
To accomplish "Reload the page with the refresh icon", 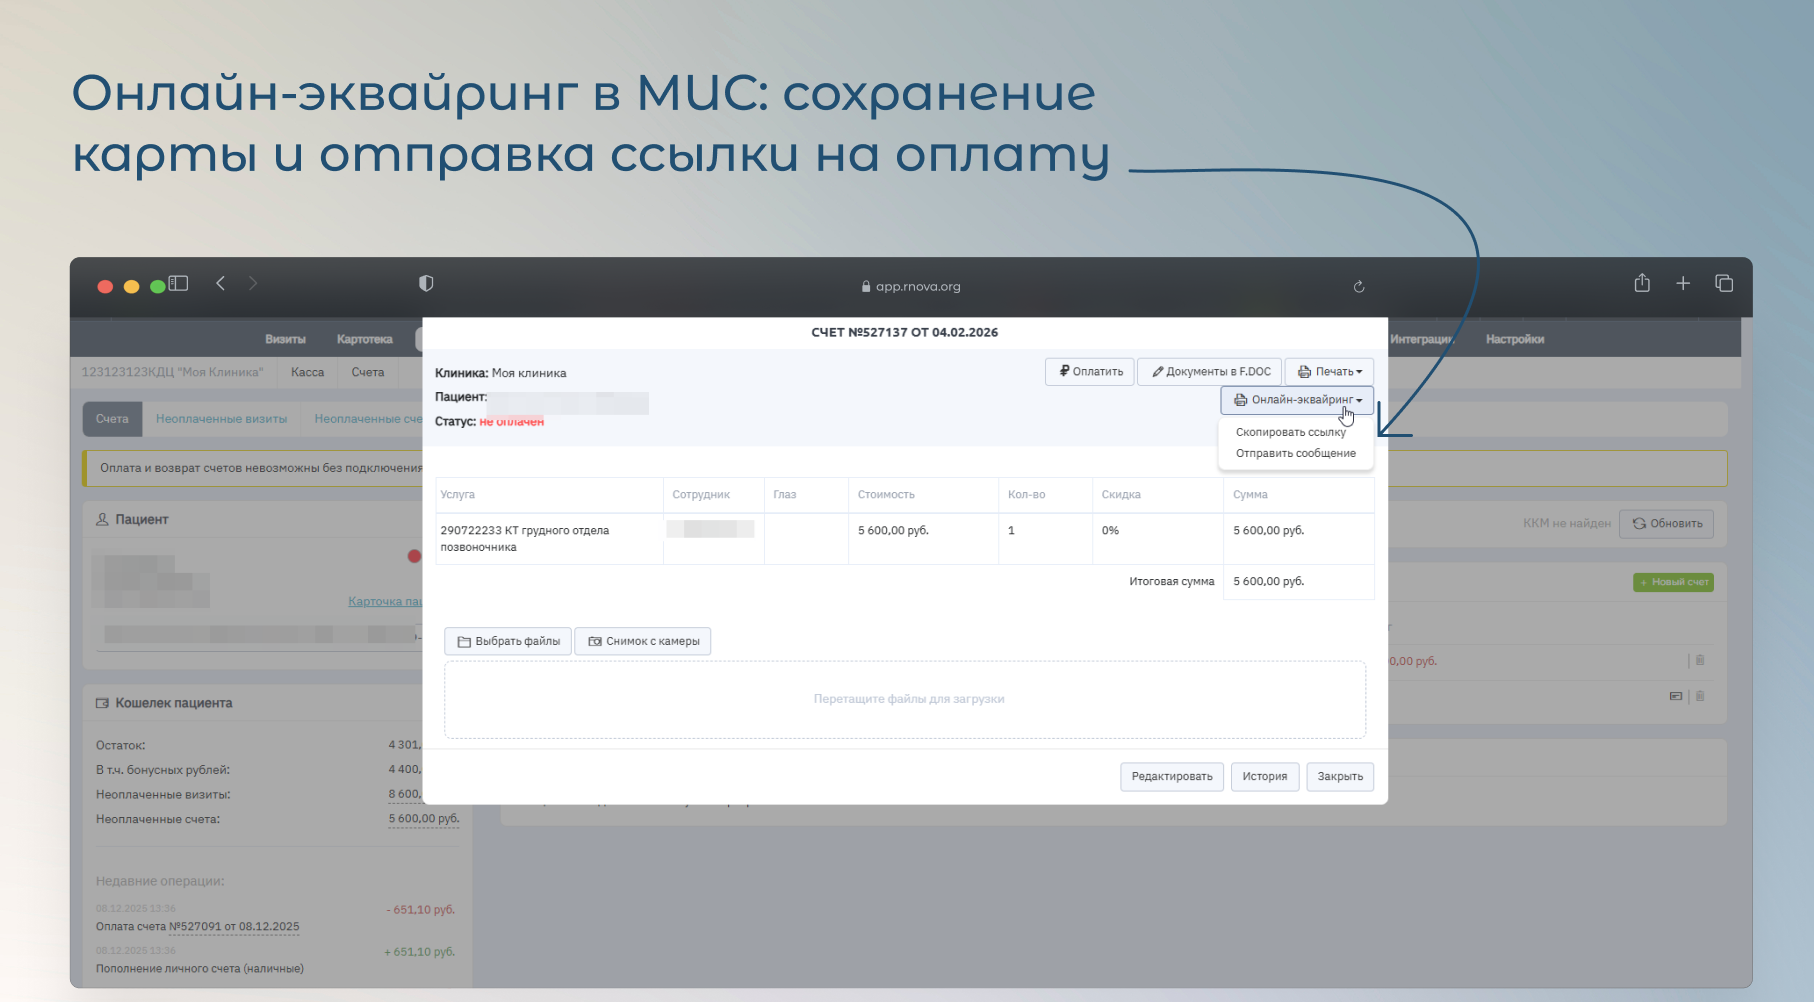I will pos(1359,287).
